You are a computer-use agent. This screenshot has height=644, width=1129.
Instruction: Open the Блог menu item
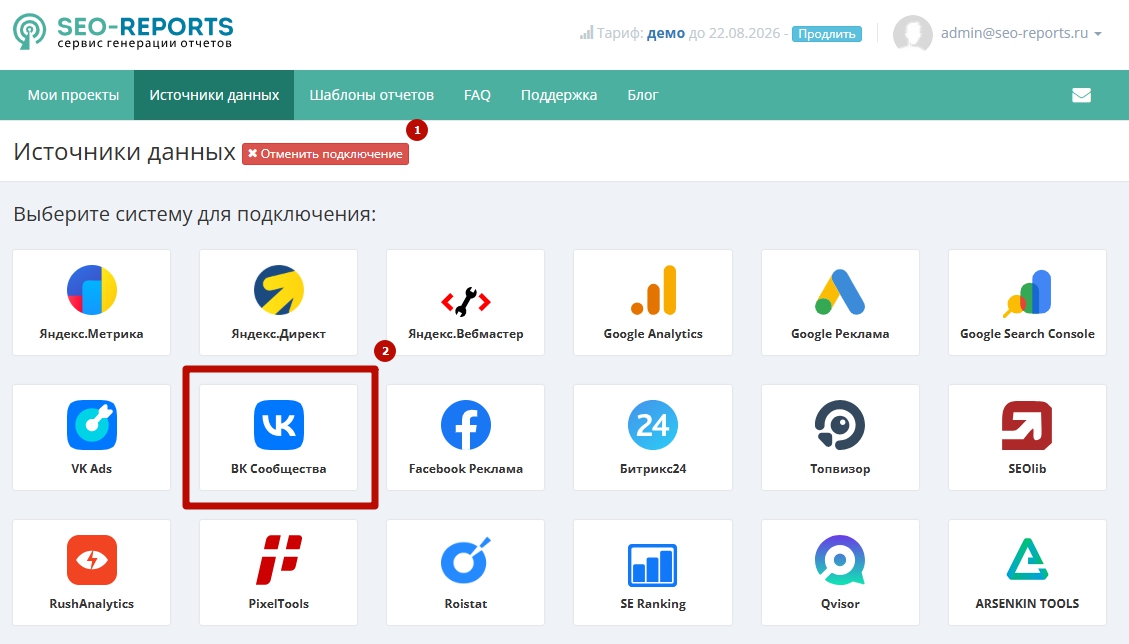642,95
